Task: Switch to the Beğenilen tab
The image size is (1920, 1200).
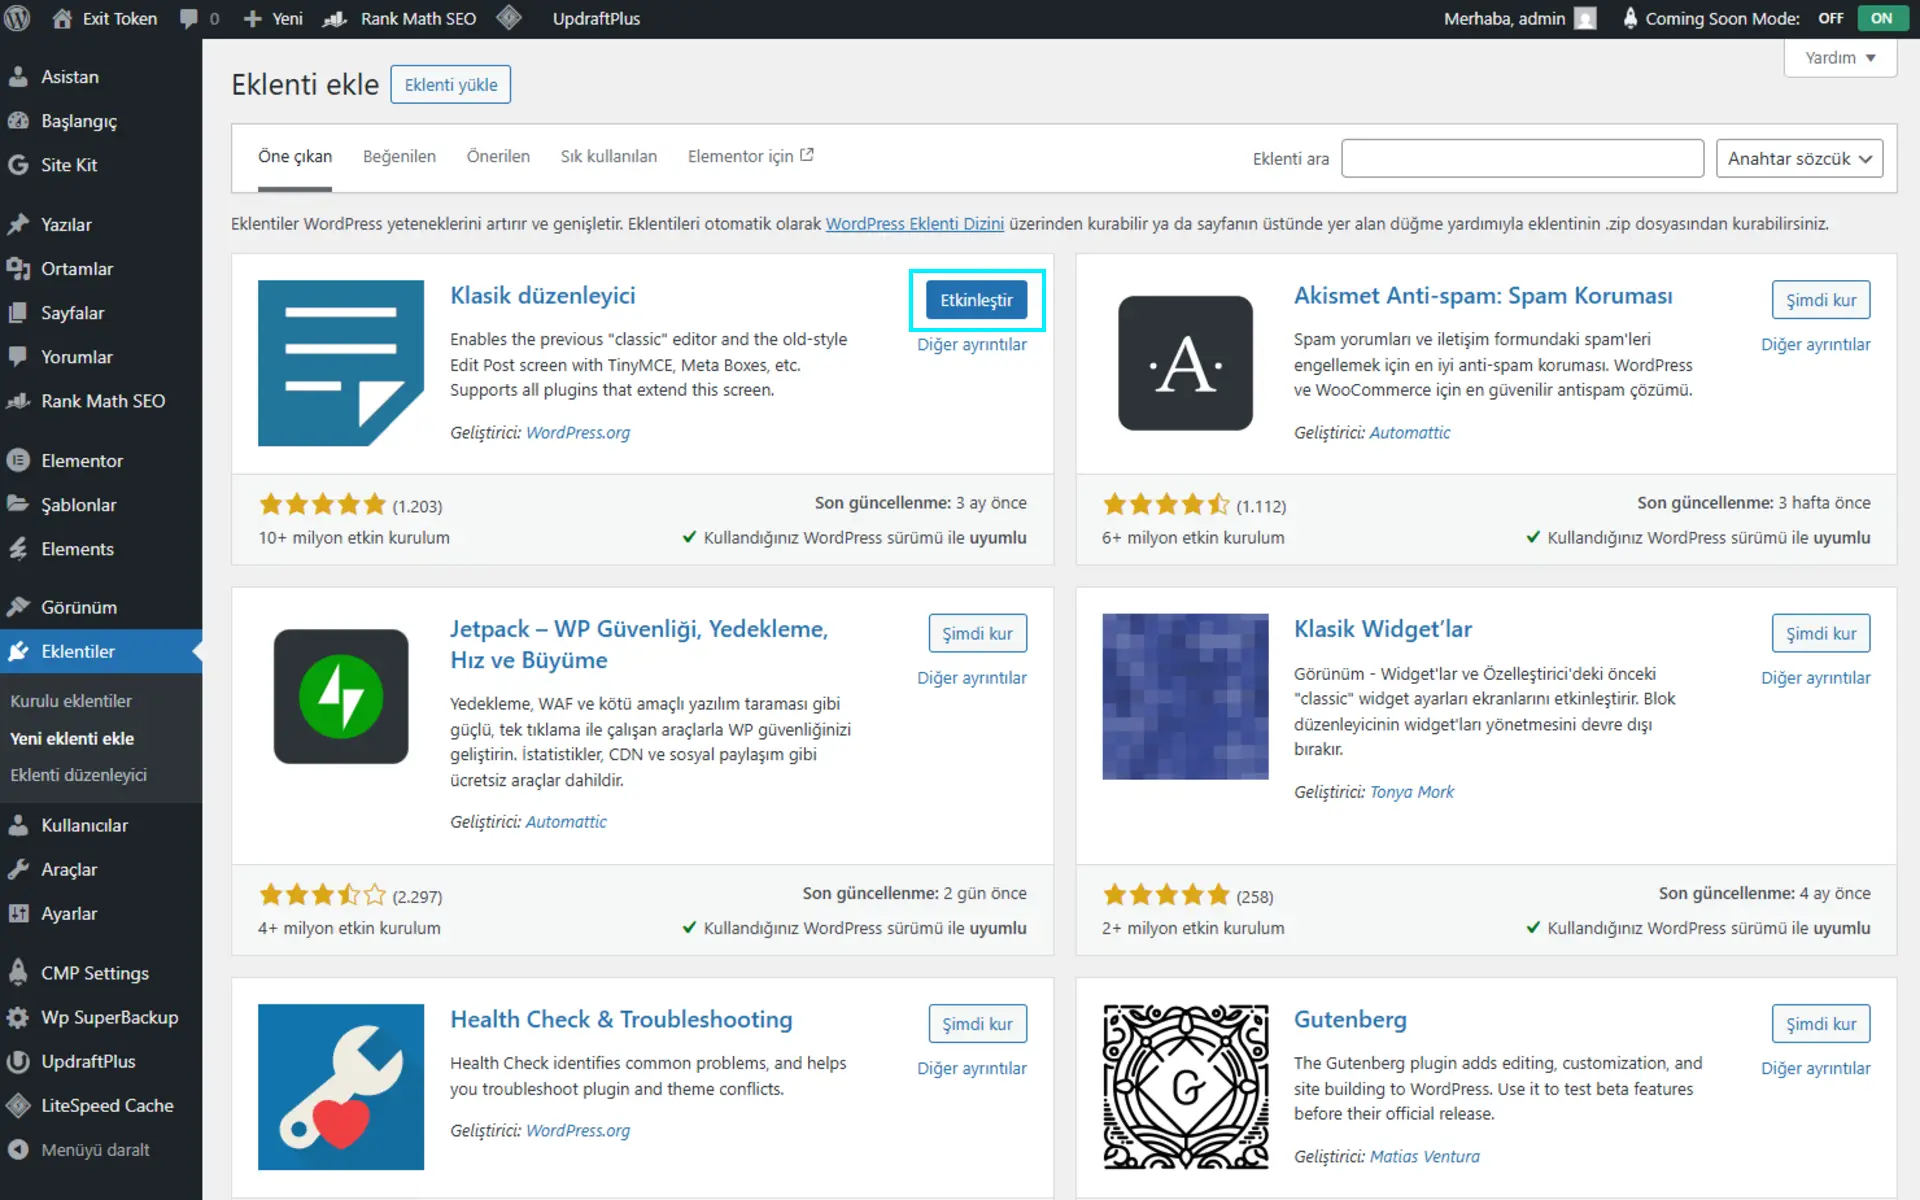Action: pos(399,156)
